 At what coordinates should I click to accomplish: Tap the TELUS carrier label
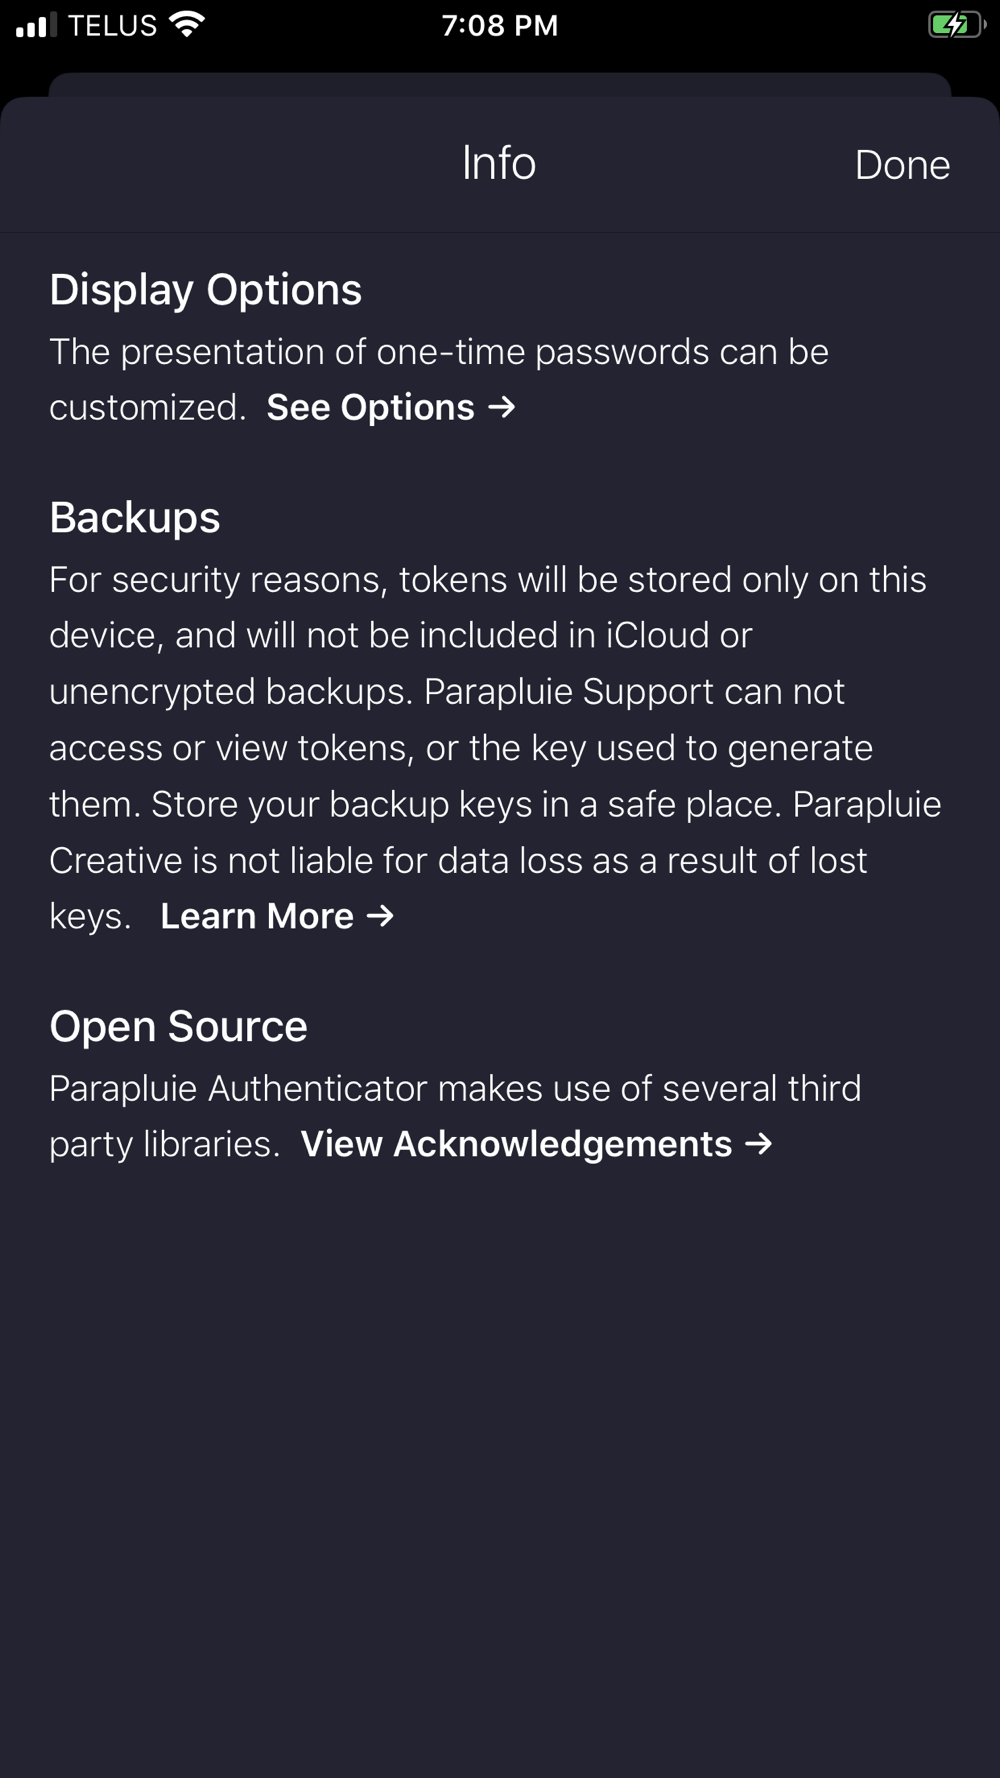coord(112,25)
